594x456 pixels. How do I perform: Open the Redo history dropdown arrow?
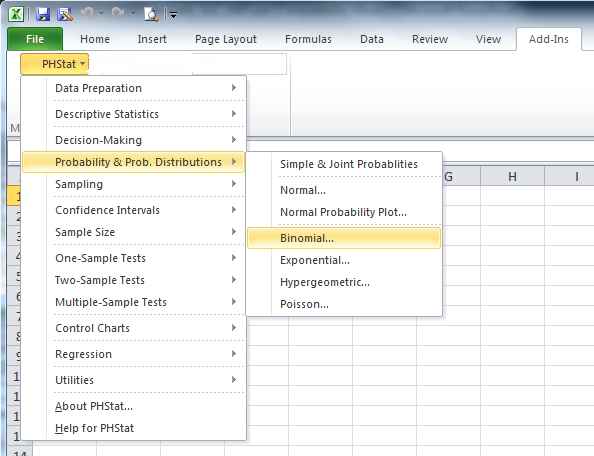pyautogui.click(x=133, y=14)
